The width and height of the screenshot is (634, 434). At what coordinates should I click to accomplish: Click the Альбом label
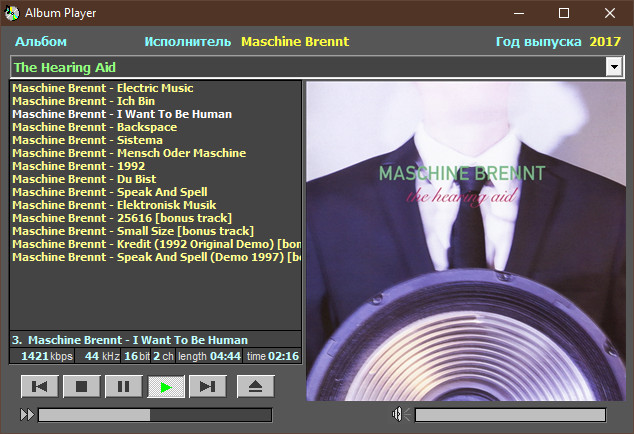[41, 42]
